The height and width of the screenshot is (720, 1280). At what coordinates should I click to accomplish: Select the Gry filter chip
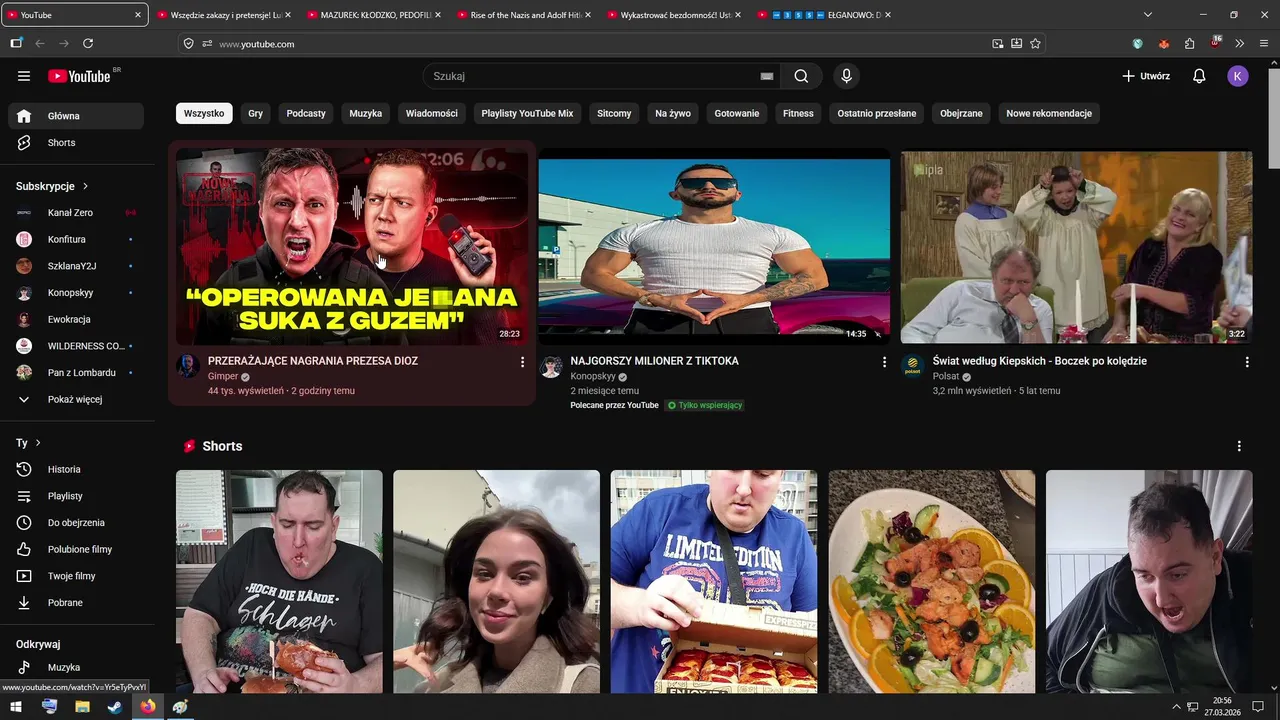coord(256,113)
